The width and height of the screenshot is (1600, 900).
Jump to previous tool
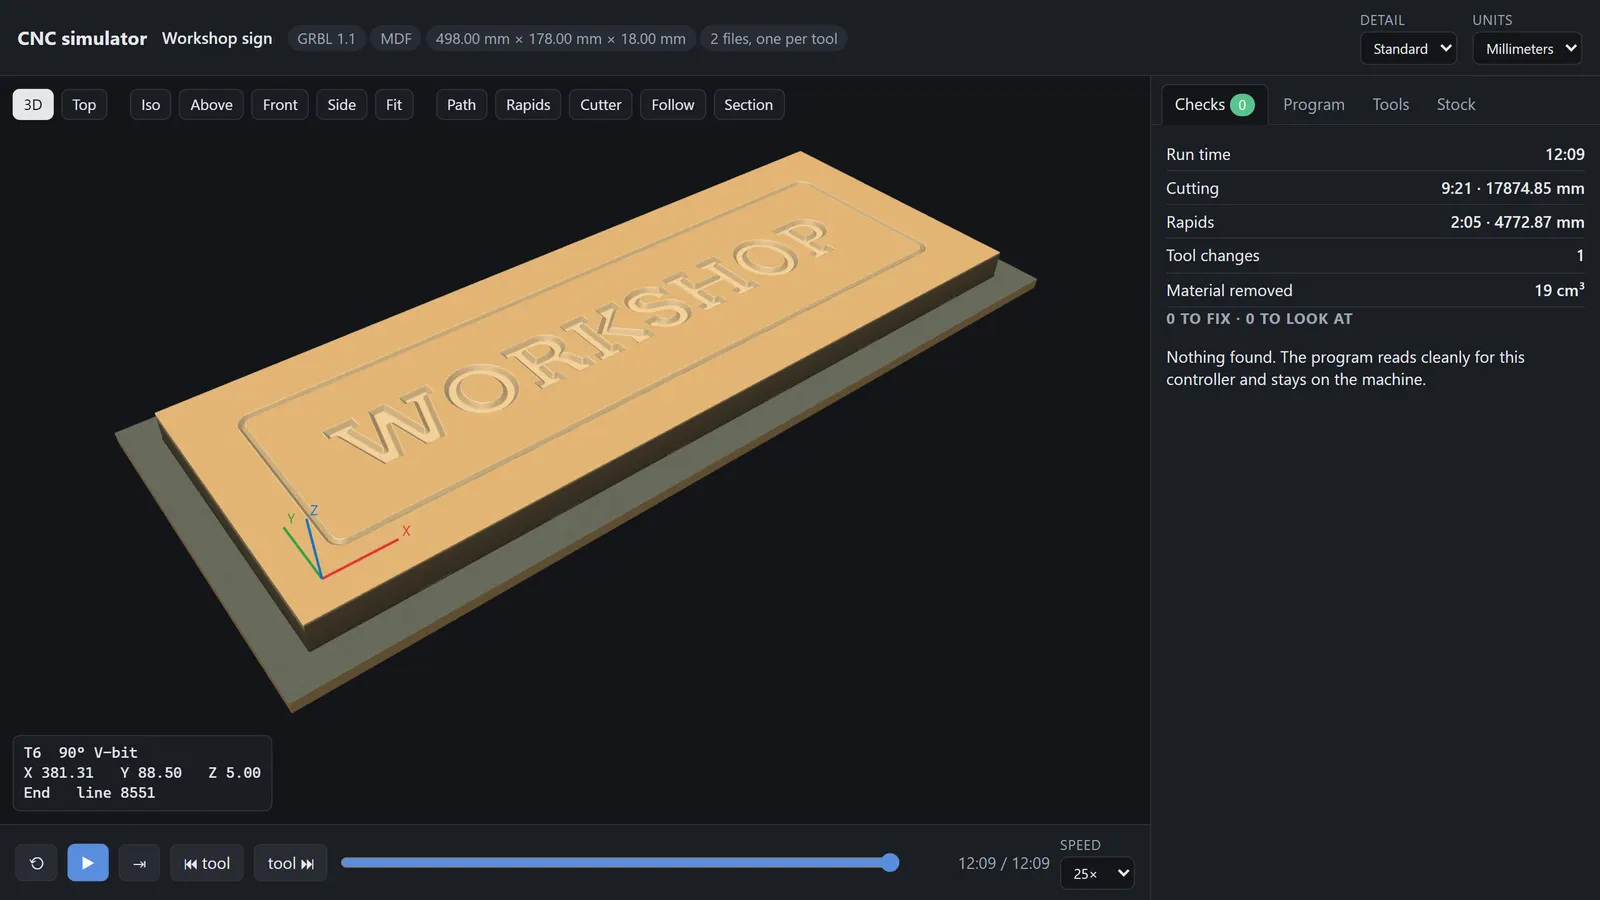pyautogui.click(x=207, y=863)
